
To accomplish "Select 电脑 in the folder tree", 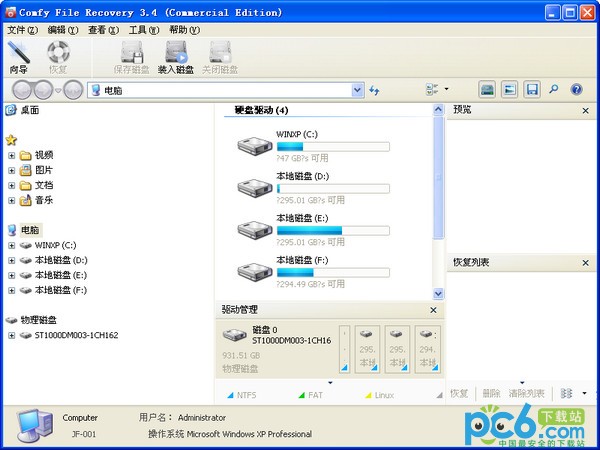I will [30, 230].
